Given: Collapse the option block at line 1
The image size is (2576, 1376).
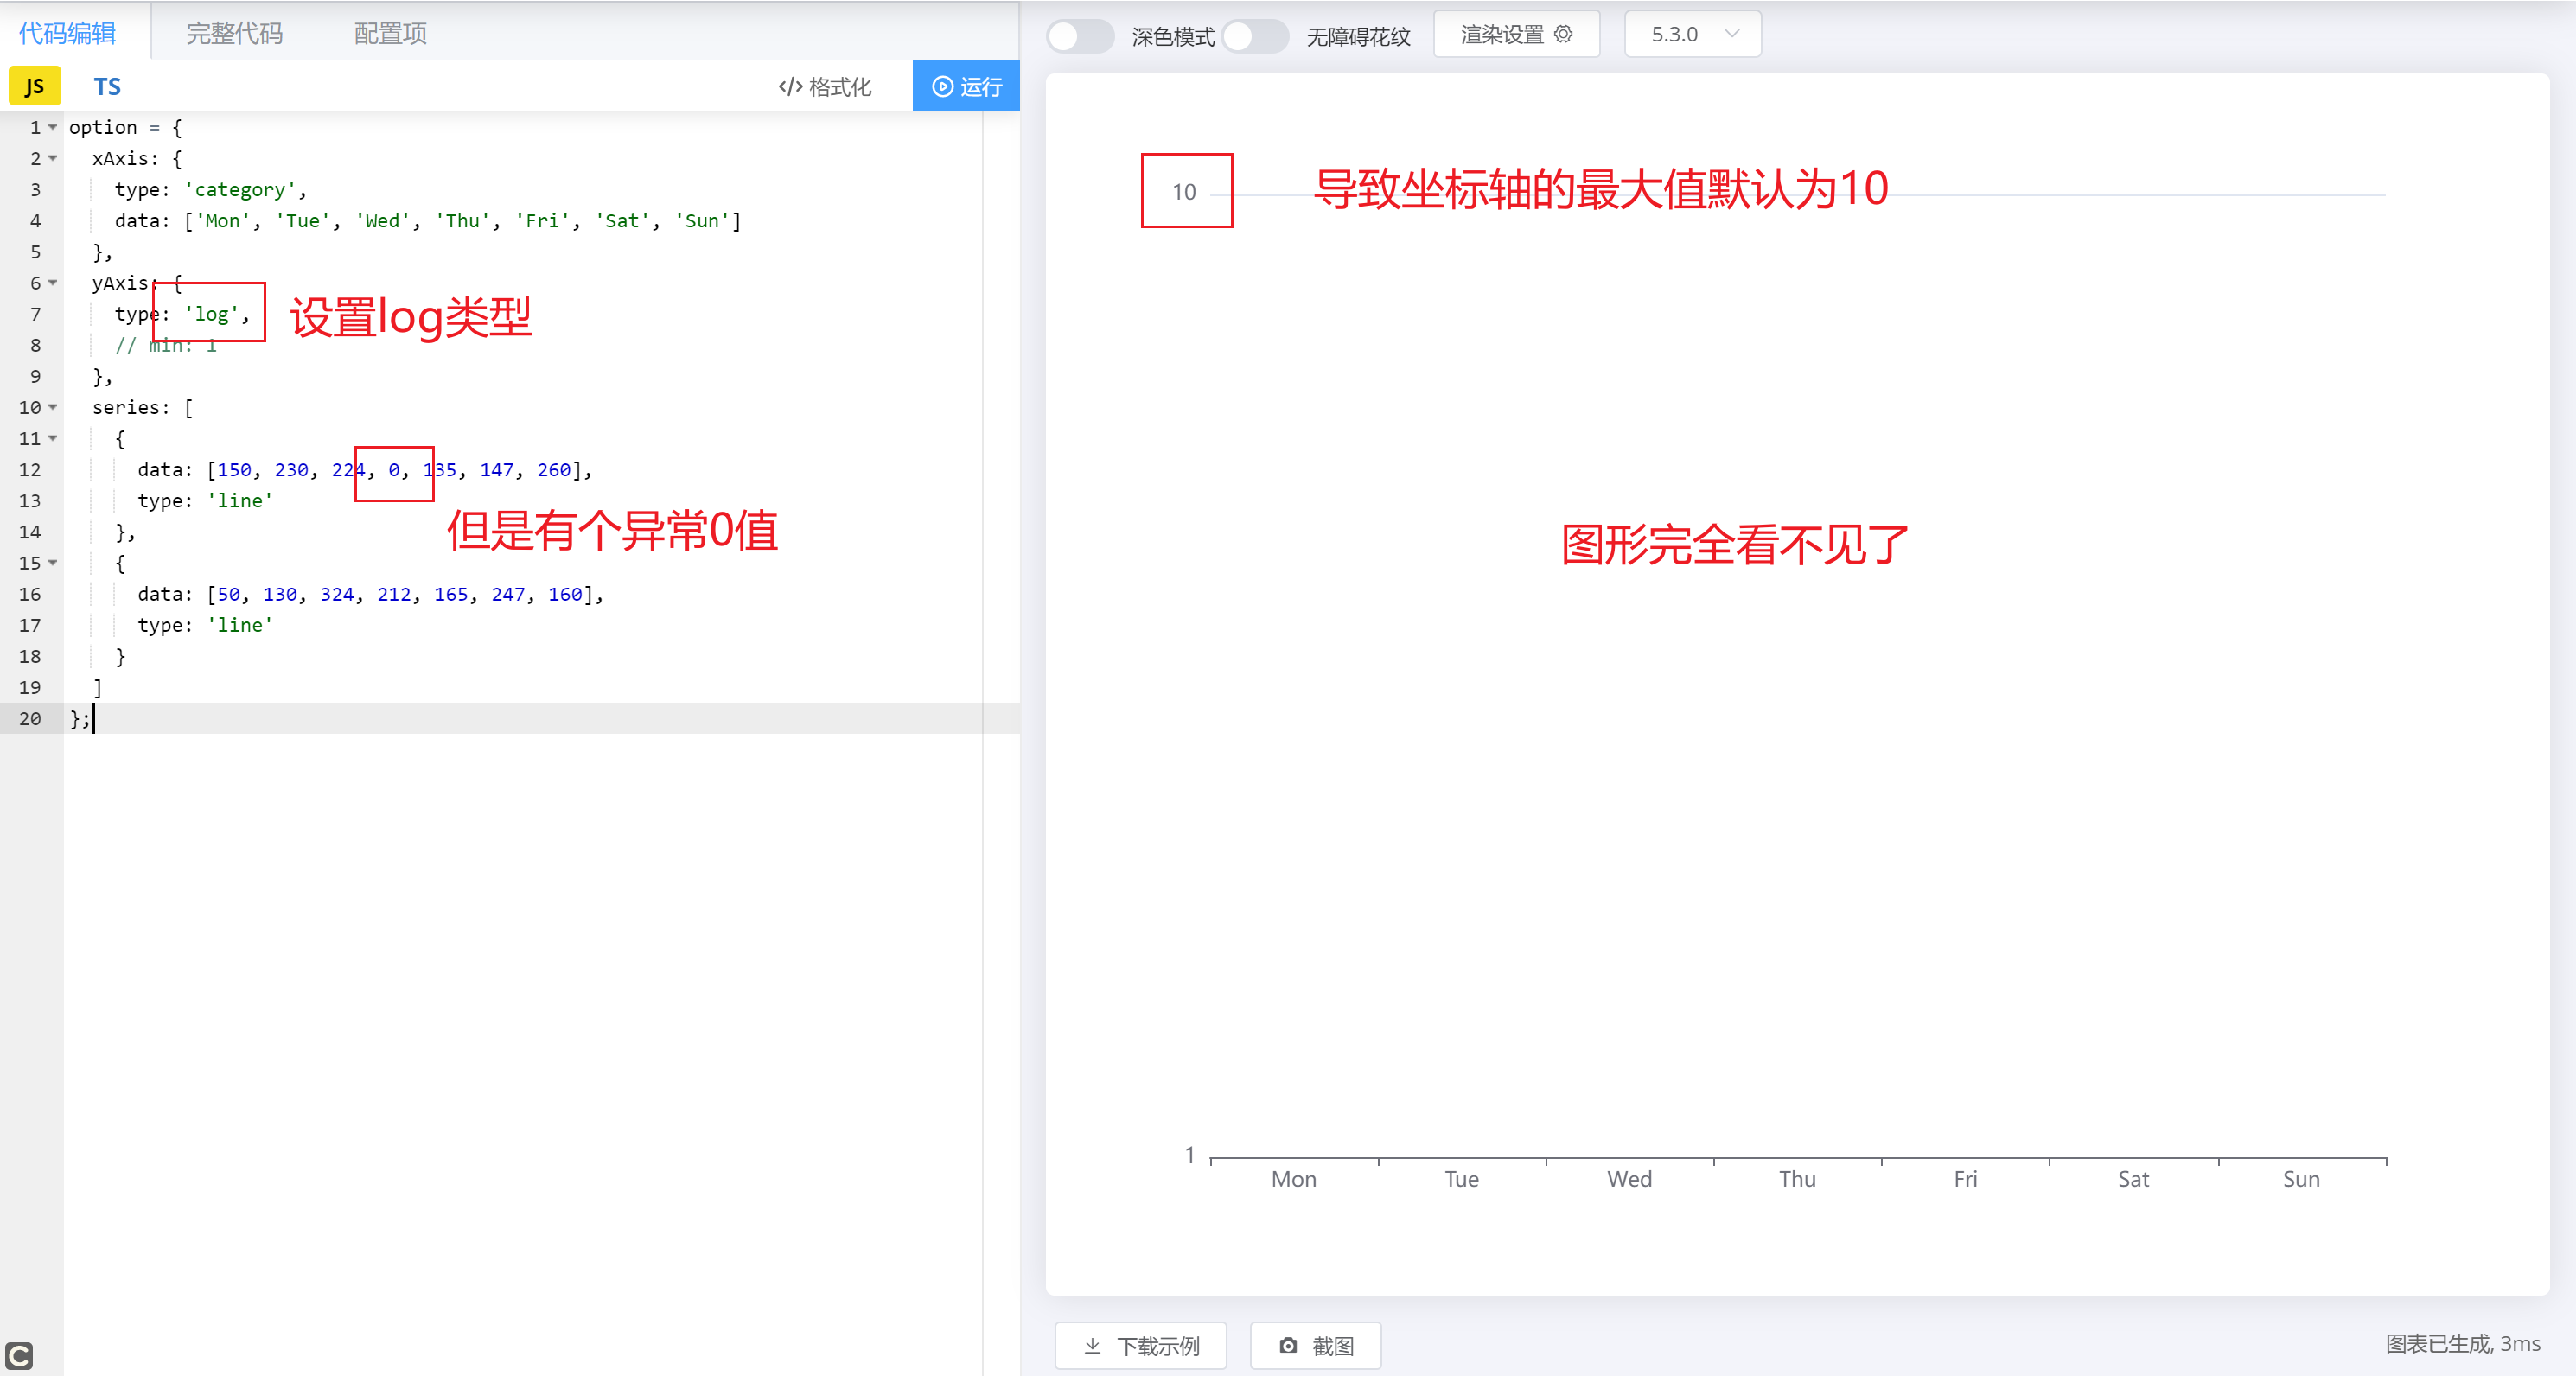Looking at the screenshot, I should point(53,127).
